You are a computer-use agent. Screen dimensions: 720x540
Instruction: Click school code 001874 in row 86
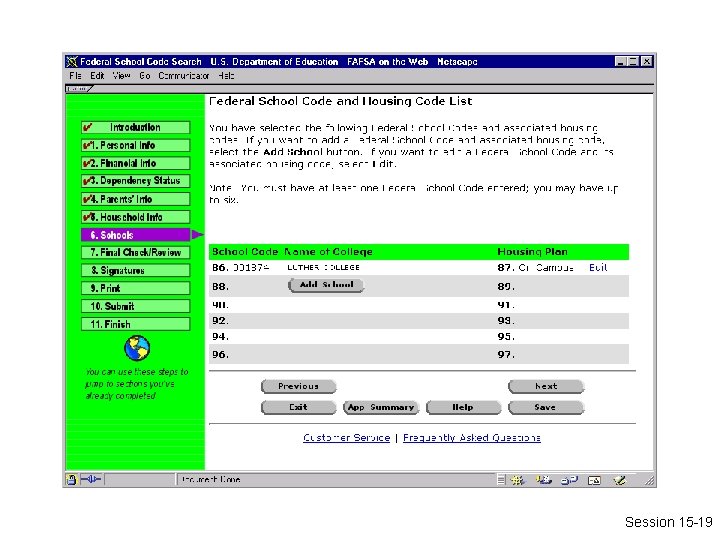click(250, 268)
